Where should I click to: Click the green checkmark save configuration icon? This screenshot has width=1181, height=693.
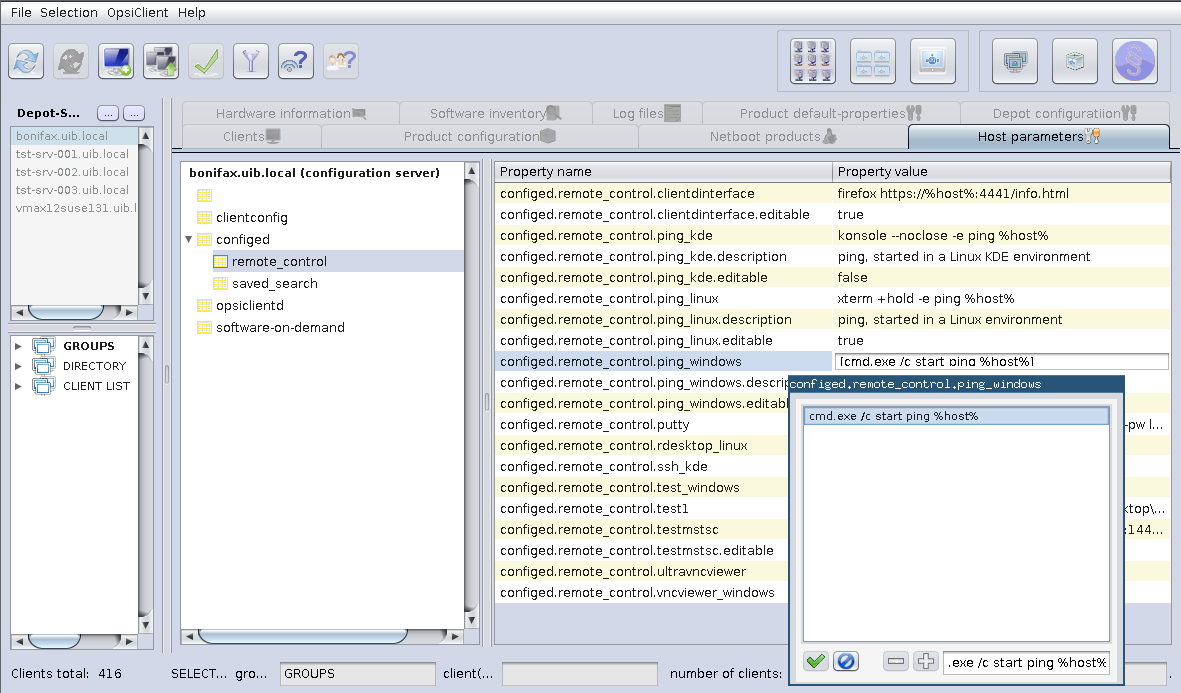pyautogui.click(x=206, y=61)
